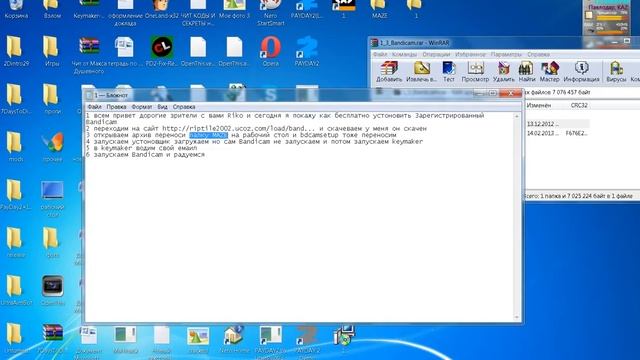640x360 pixels.
Task: Select the mods folder on desktop
Action: click(x=16, y=147)
